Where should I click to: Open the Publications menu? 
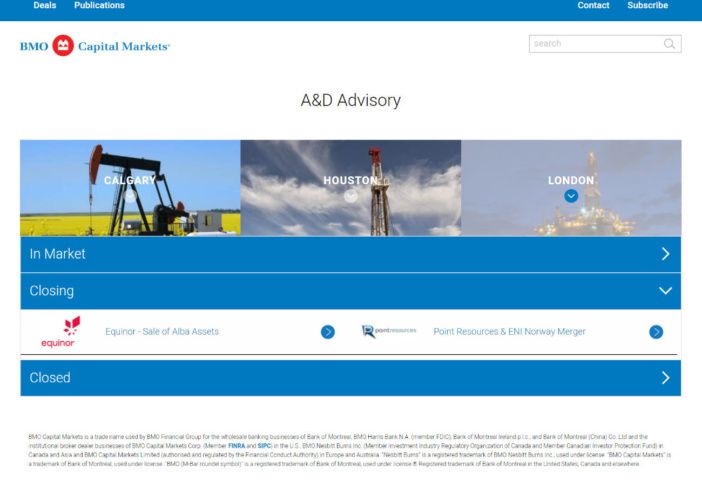(99, 5)
